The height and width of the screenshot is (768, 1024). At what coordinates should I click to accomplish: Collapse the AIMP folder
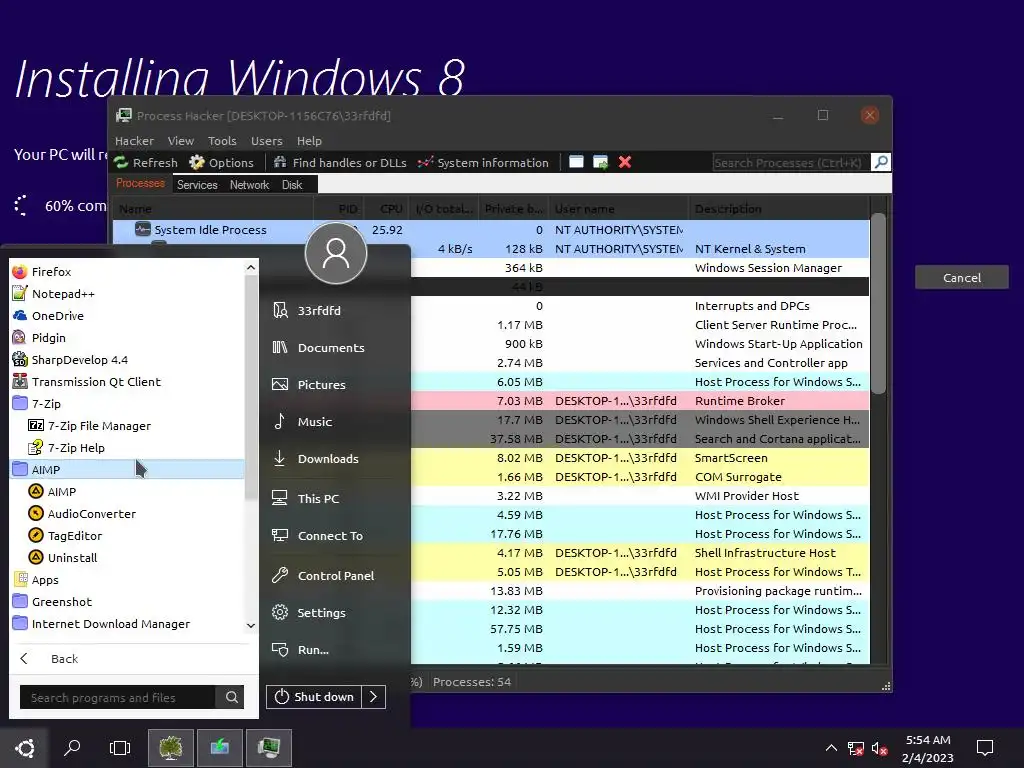127,470
